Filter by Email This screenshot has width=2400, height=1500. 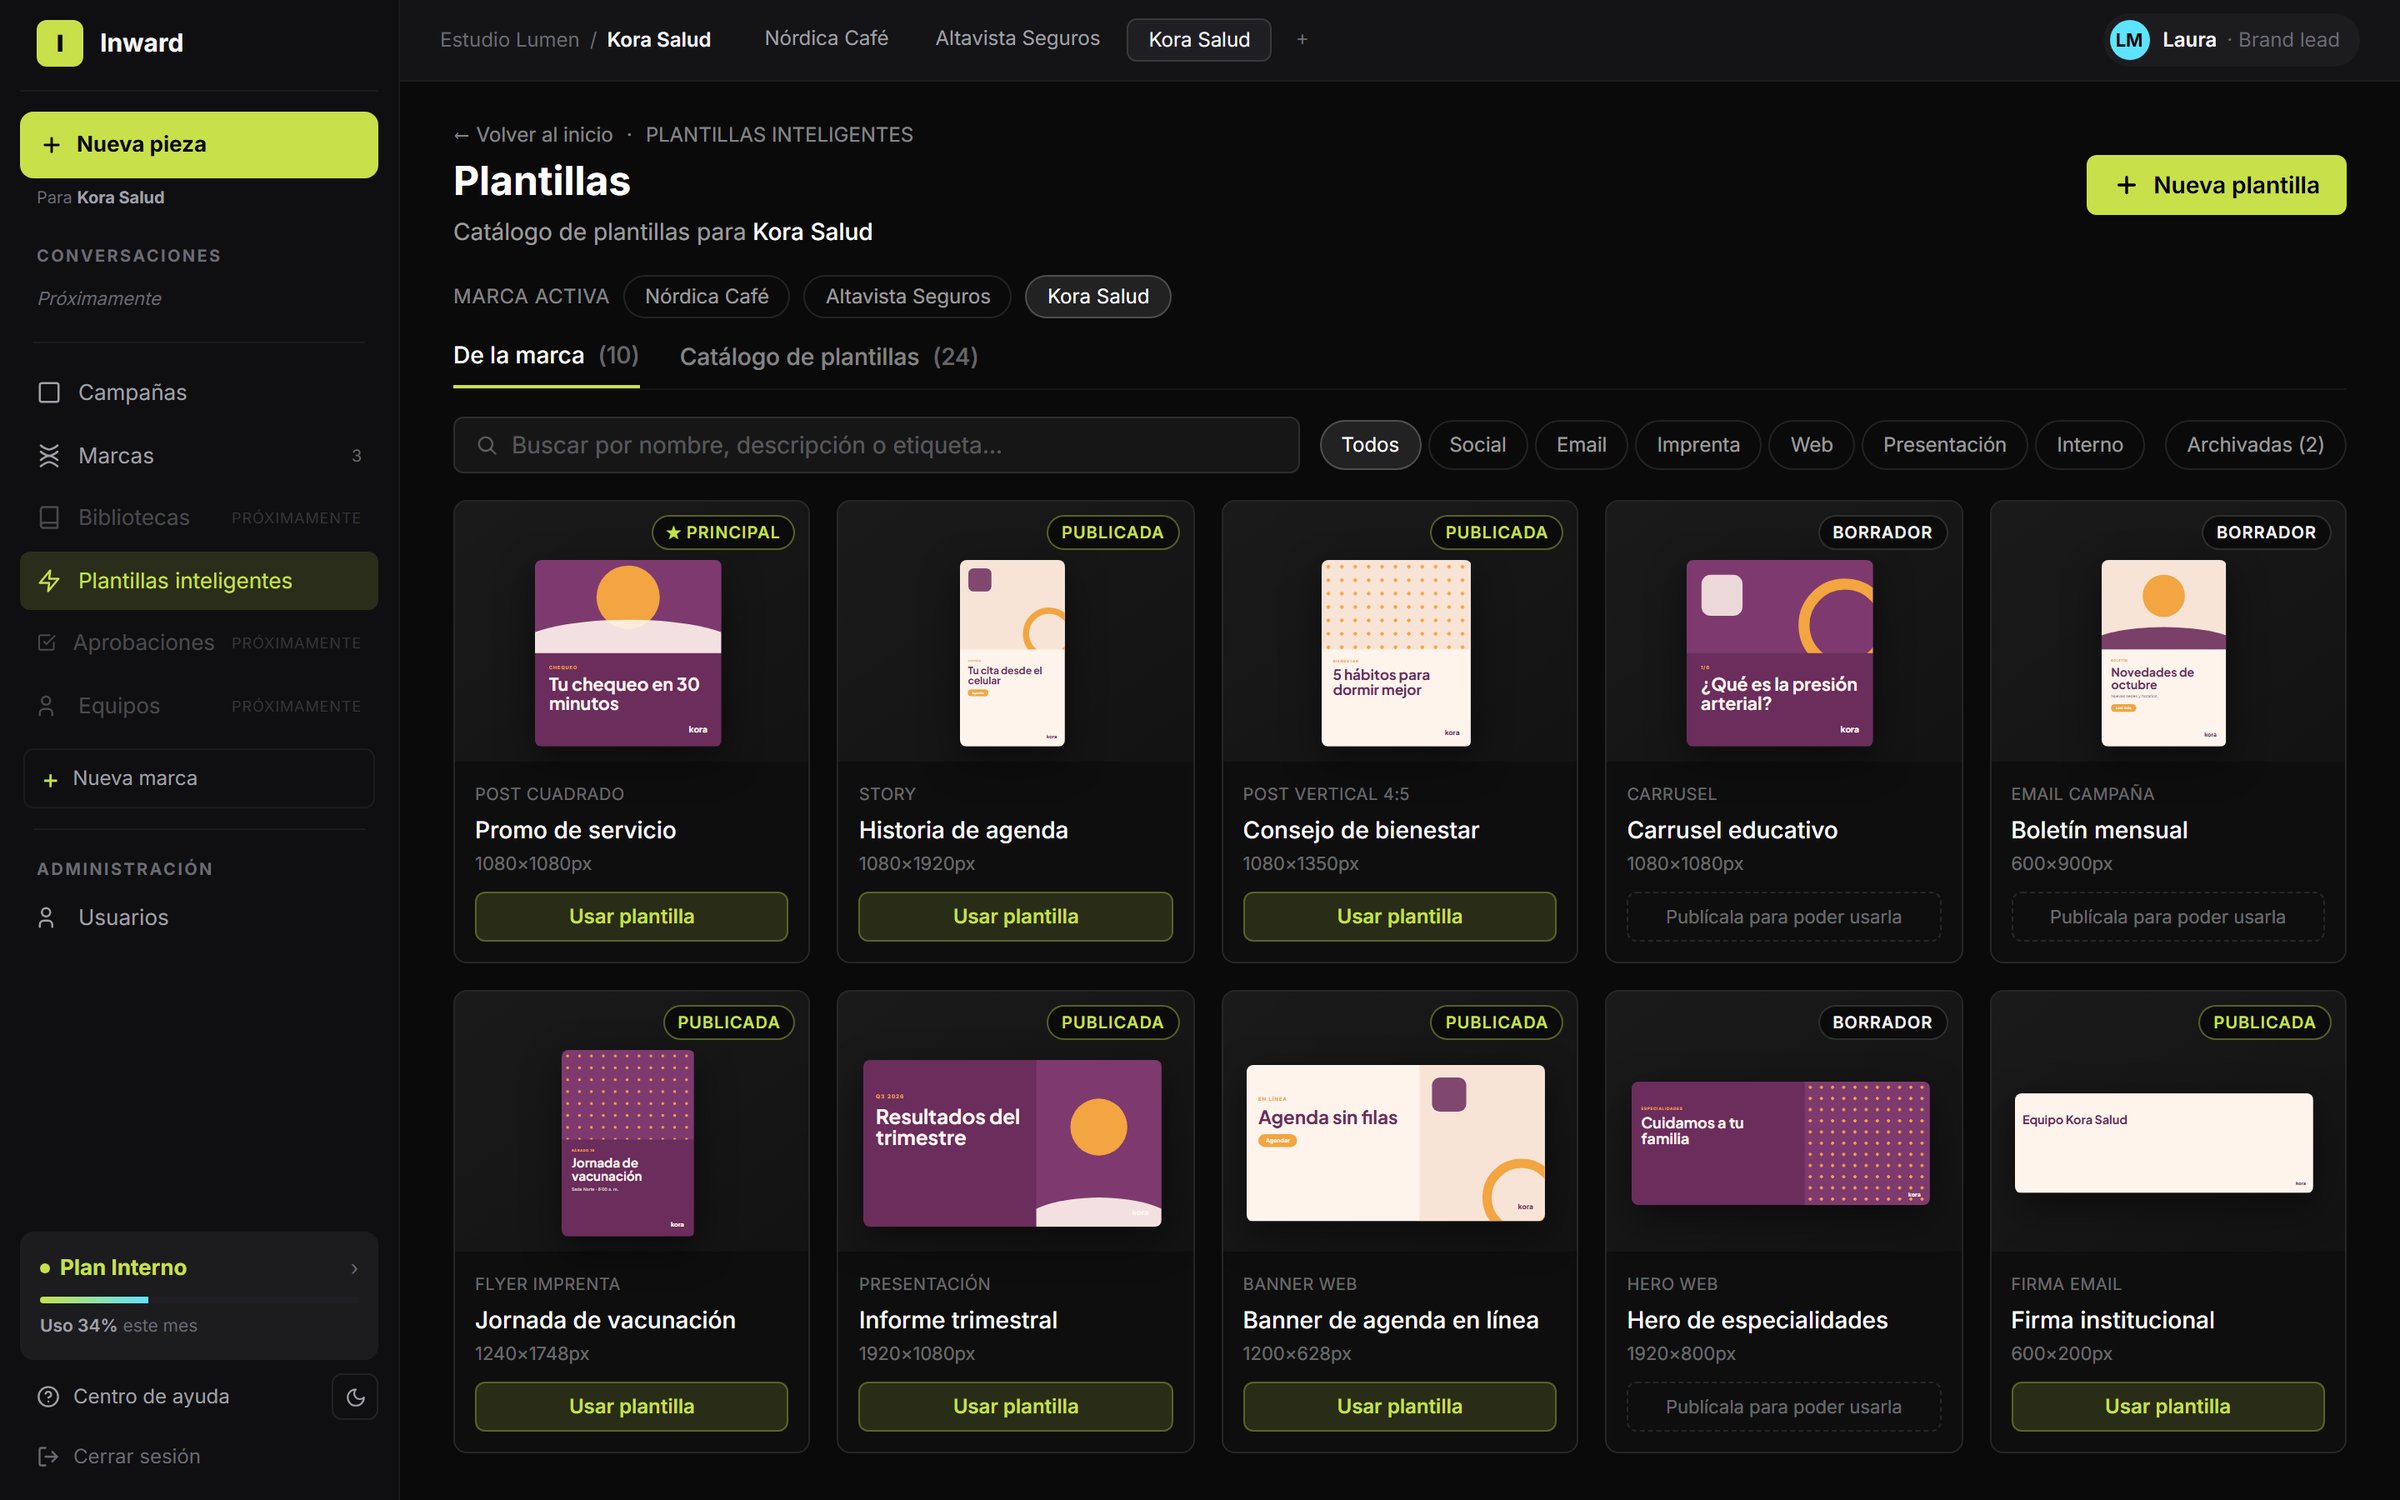[x=1581, y=445]
